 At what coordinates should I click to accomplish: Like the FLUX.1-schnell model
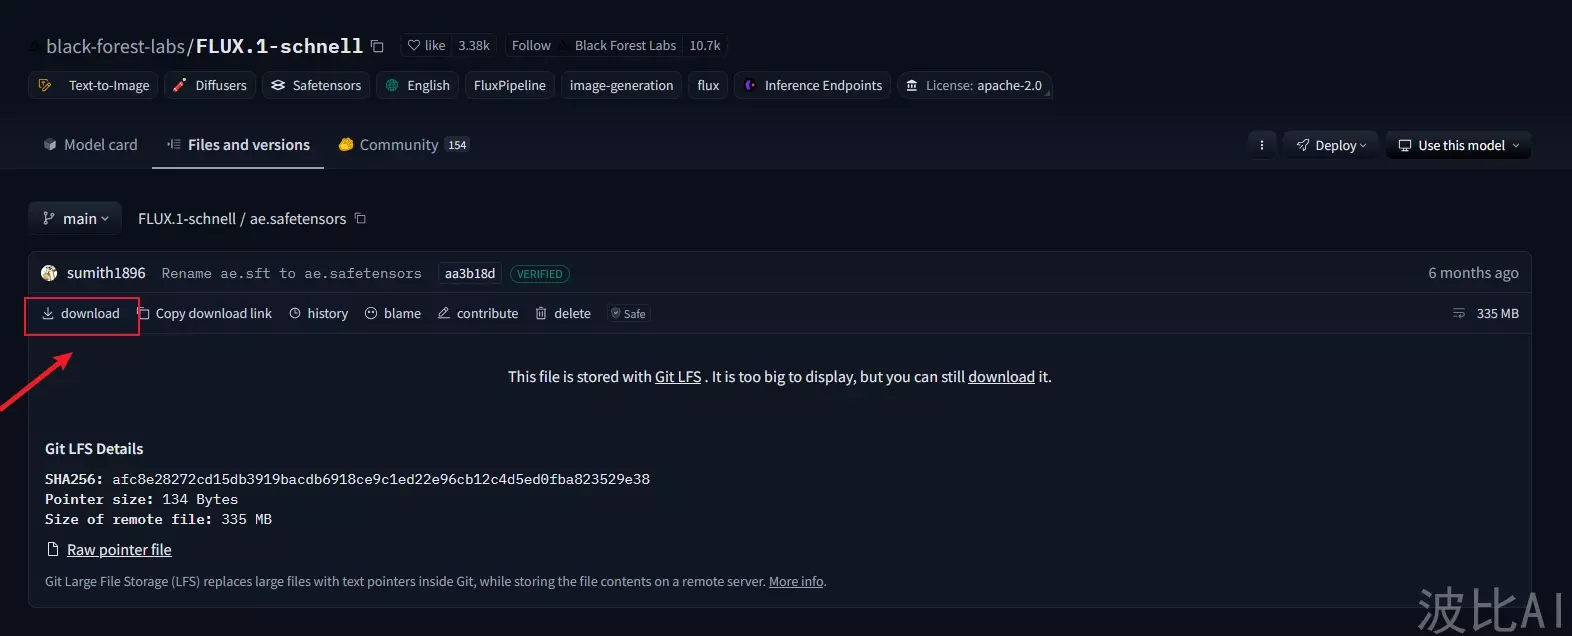click(426, 46)
